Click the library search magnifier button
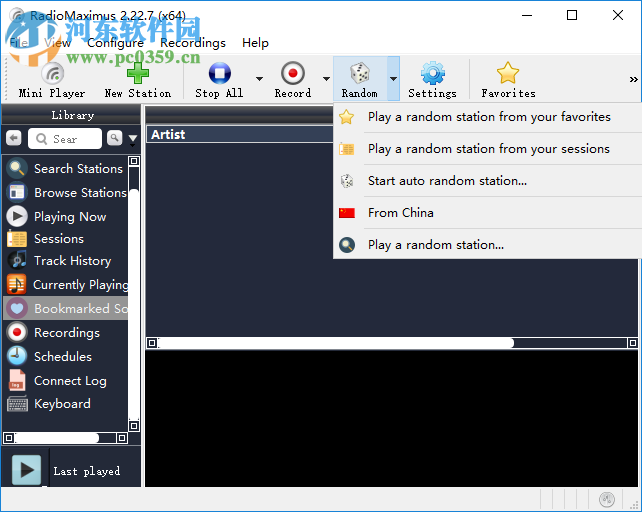642x512 pixels. pos(115,138)
